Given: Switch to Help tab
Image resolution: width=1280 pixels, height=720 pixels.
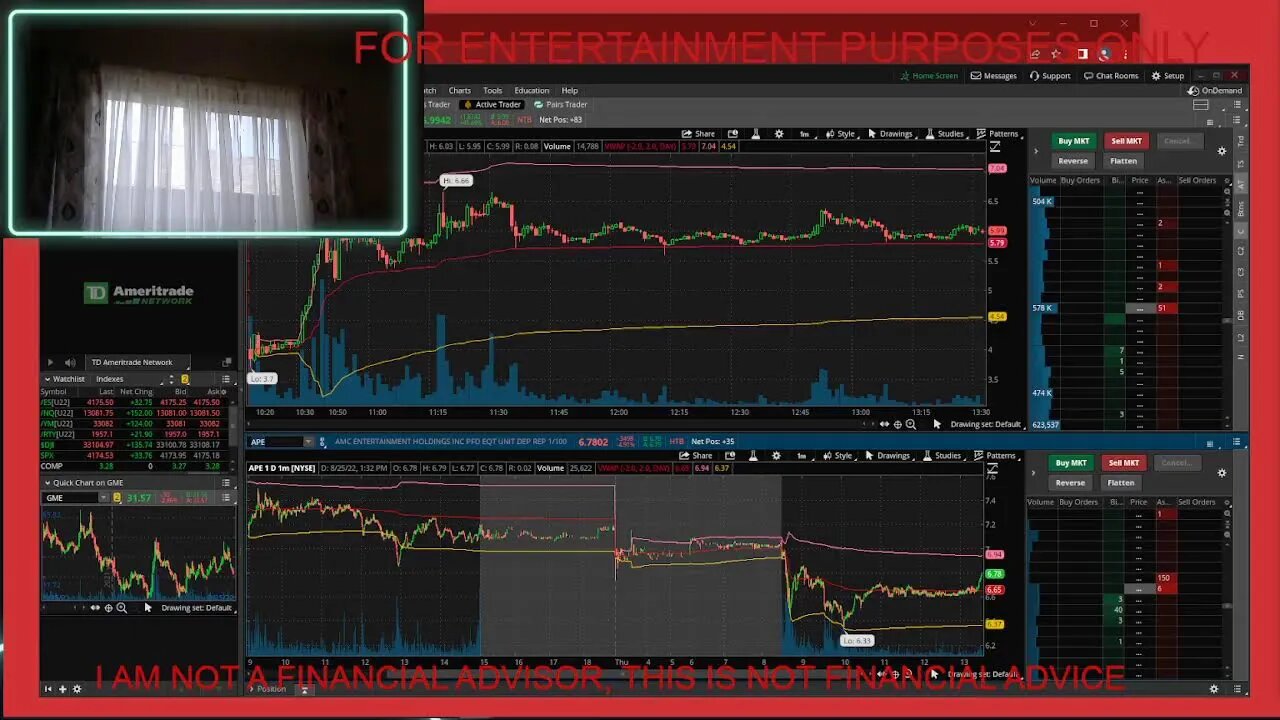Looking at the screenshot, I should click(x=569, y=90).
